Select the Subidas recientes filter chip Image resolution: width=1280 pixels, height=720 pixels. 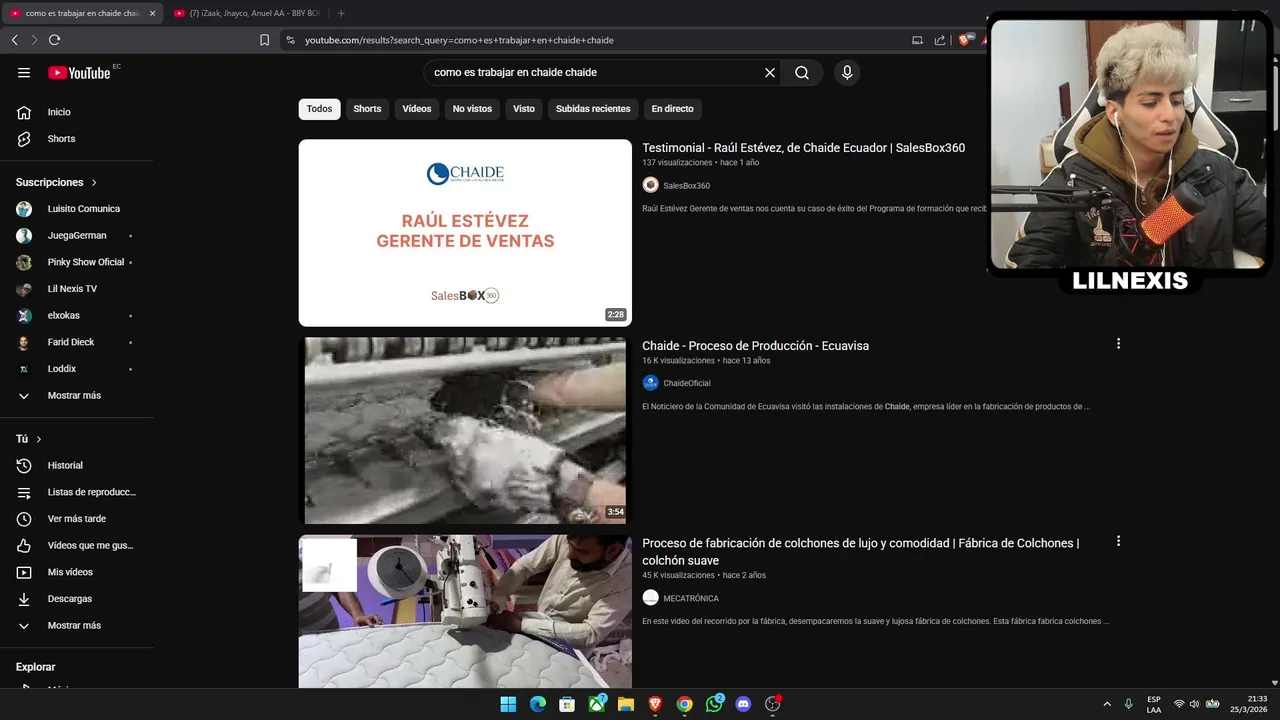pos(593,109)
